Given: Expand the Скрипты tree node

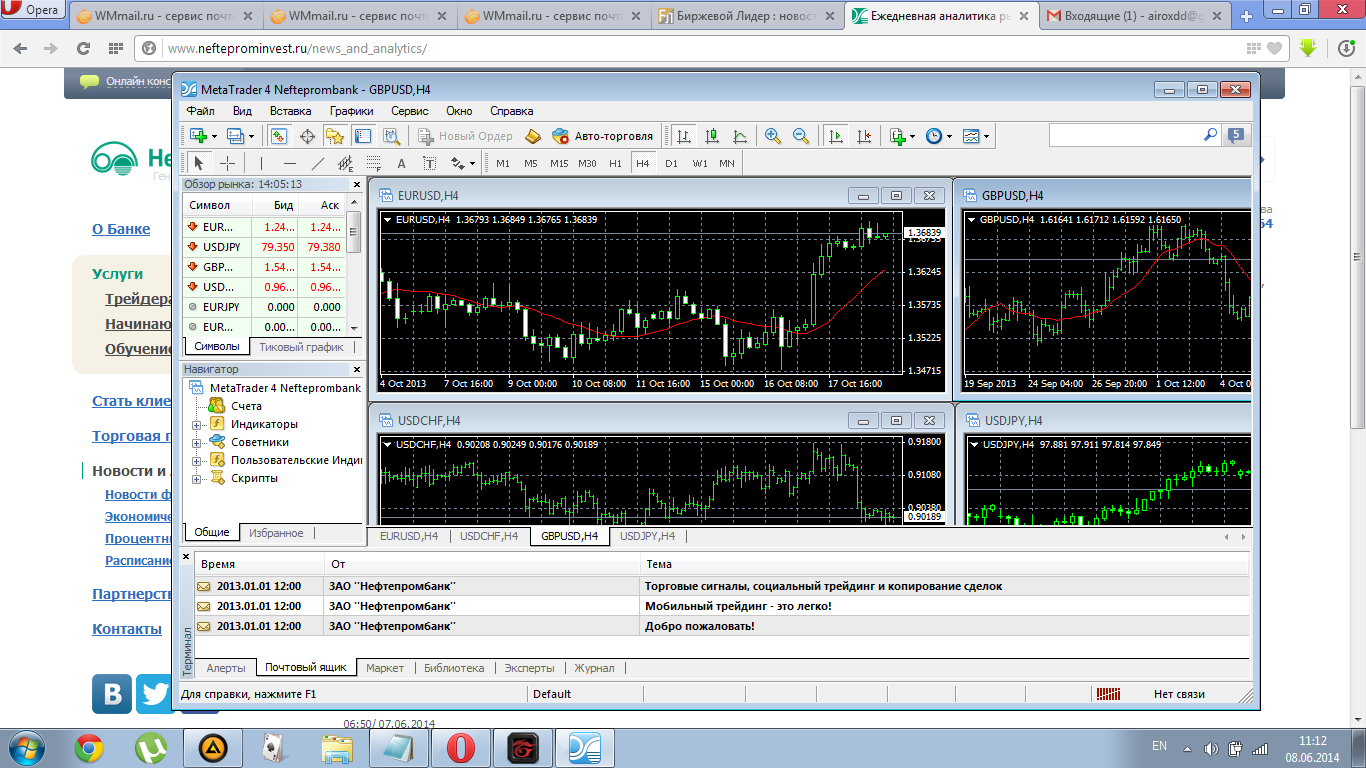Looking at the screenshot, I should (x=196, y=479).
